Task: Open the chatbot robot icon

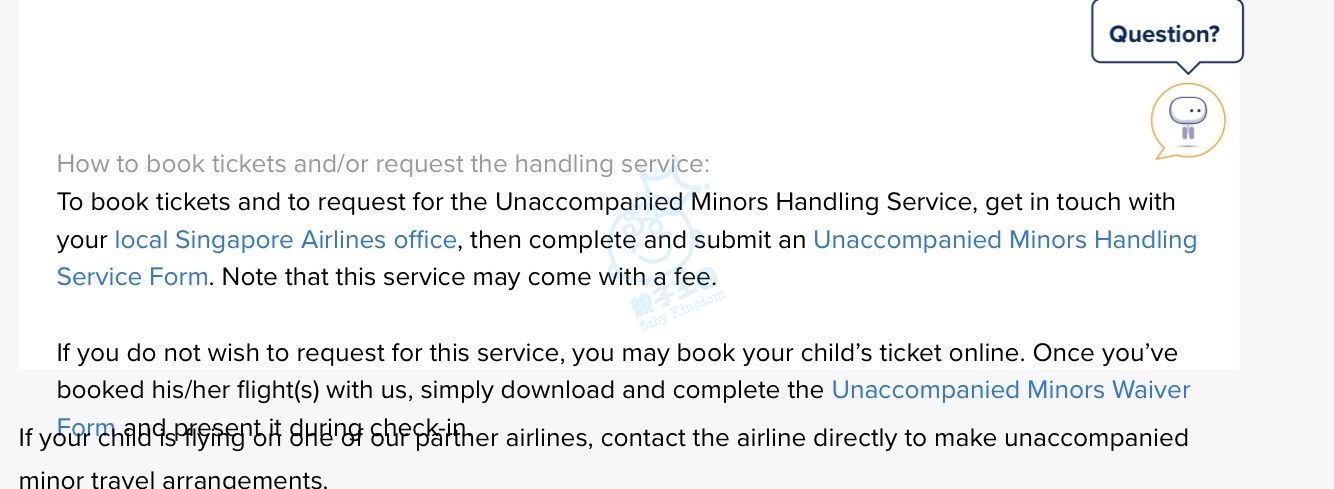Action: coord(1187,120)
